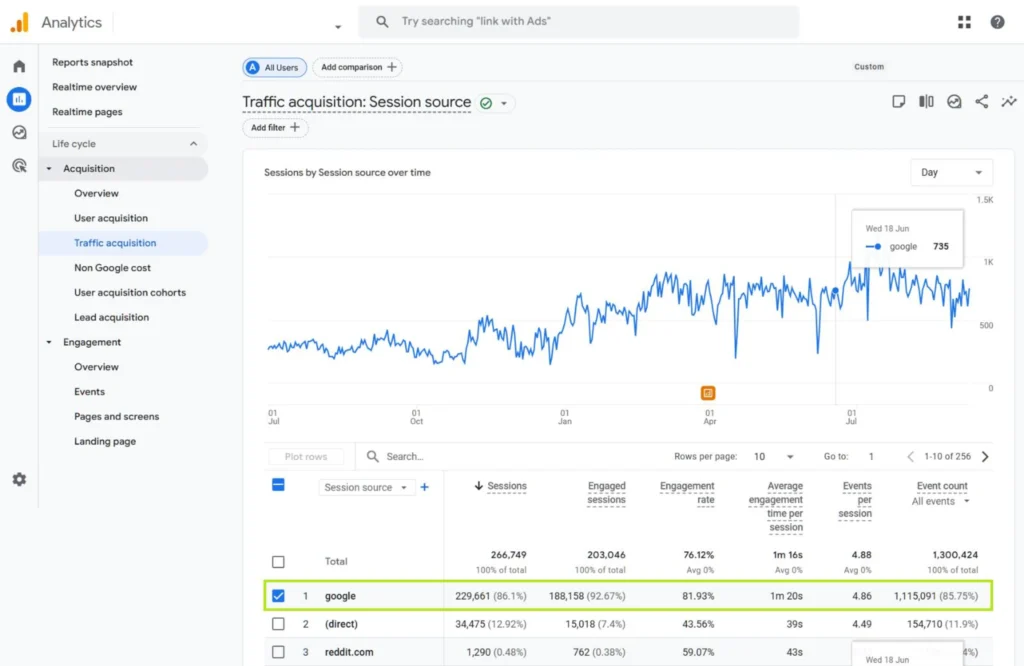Go to previous page of table rows
This screenshot has width=1024, height=666.
(910, 456)
